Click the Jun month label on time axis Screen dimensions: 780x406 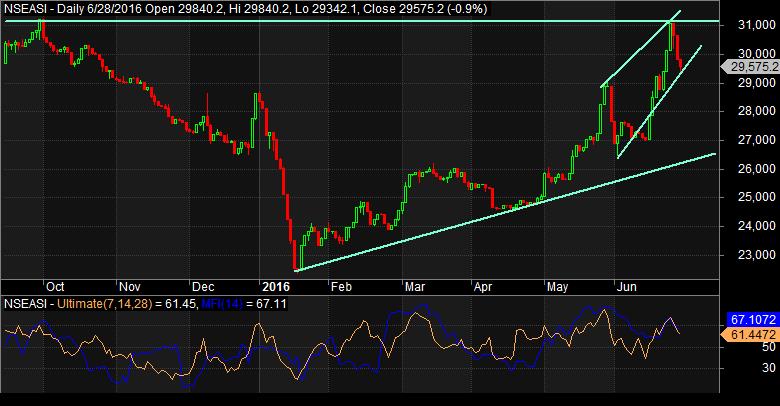click(x=627, y=287)
